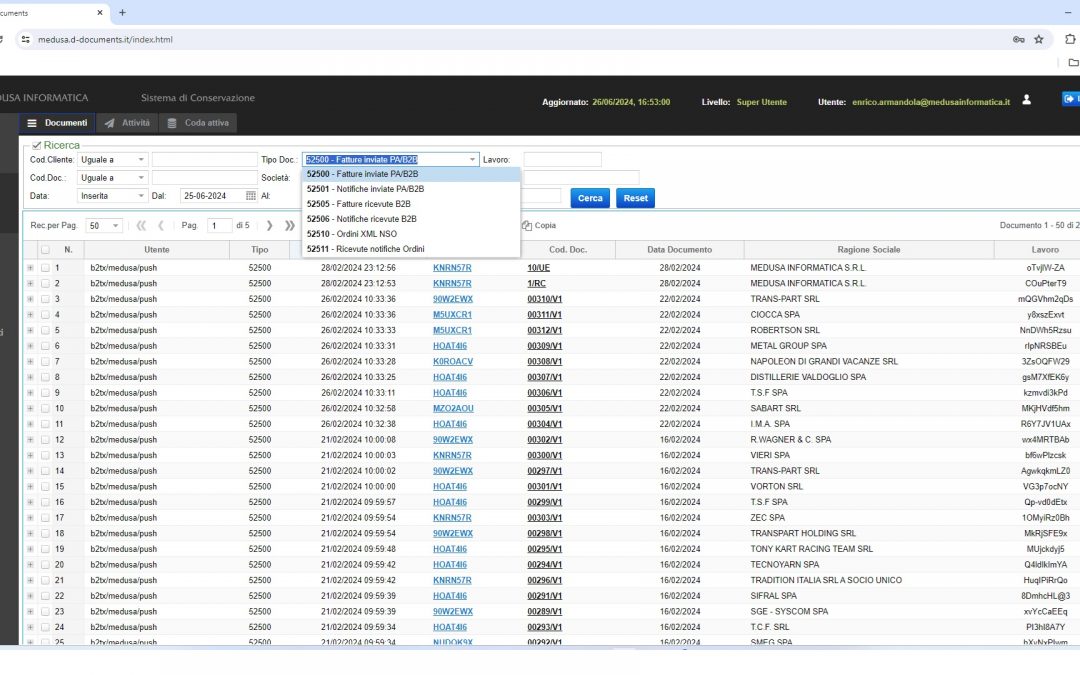Expand row 5 details

click(x=30, y=330)
